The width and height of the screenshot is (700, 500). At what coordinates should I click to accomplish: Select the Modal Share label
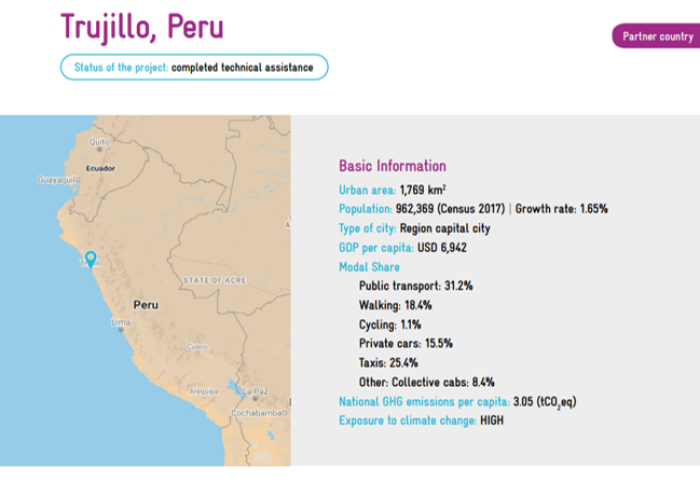pyautogui.click(x=369, y=267)
